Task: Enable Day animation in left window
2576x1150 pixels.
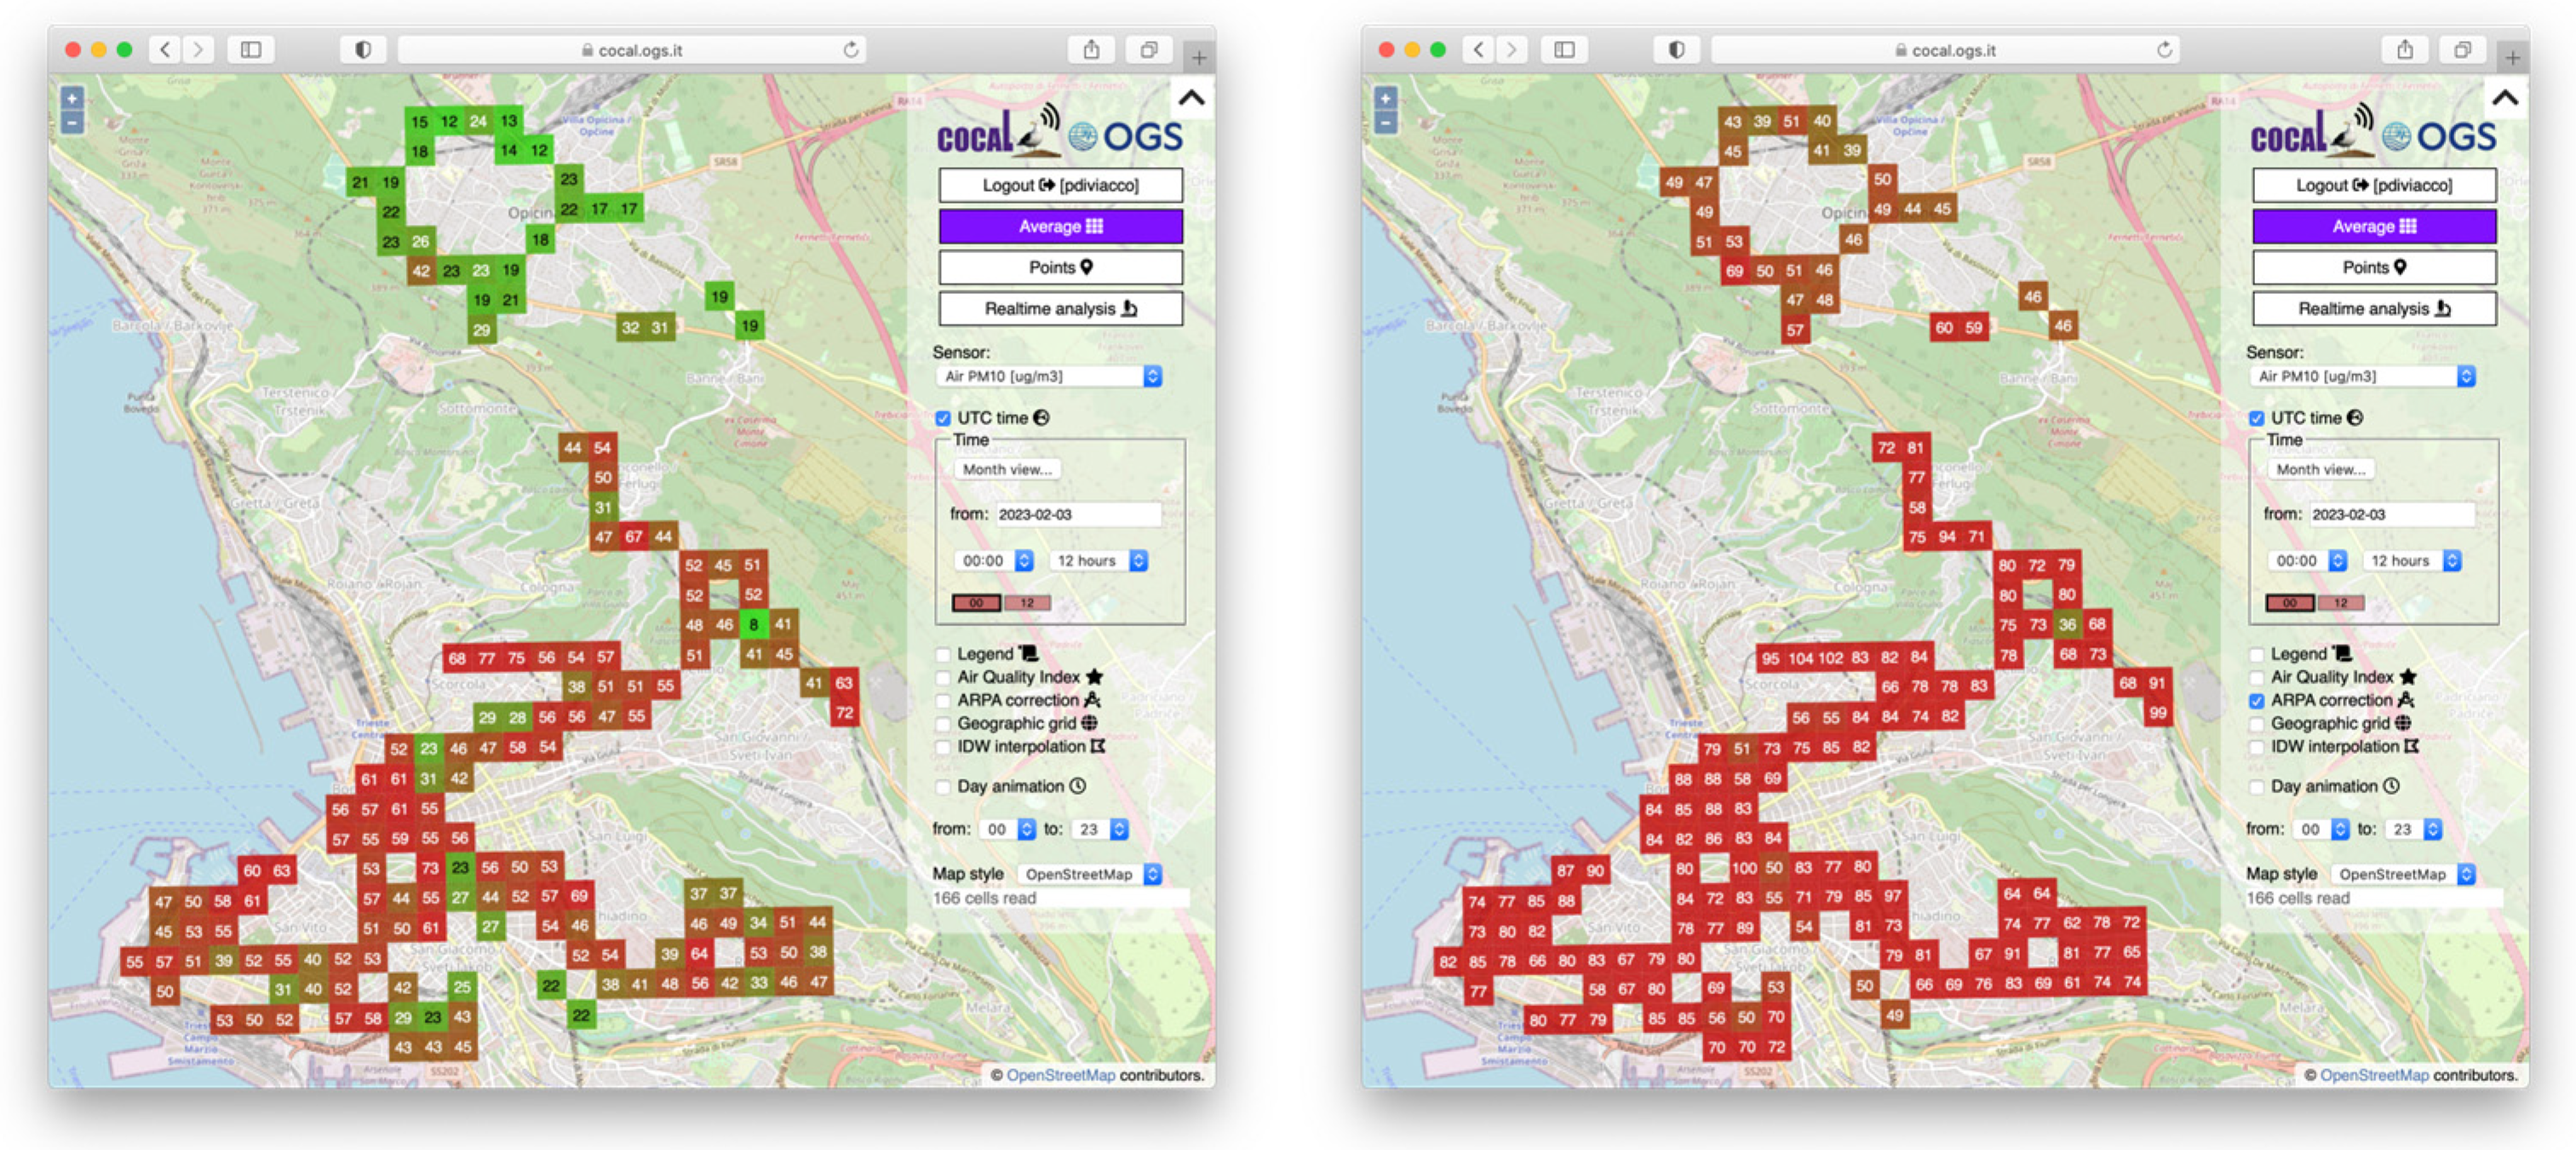Action: coord(943,787)
